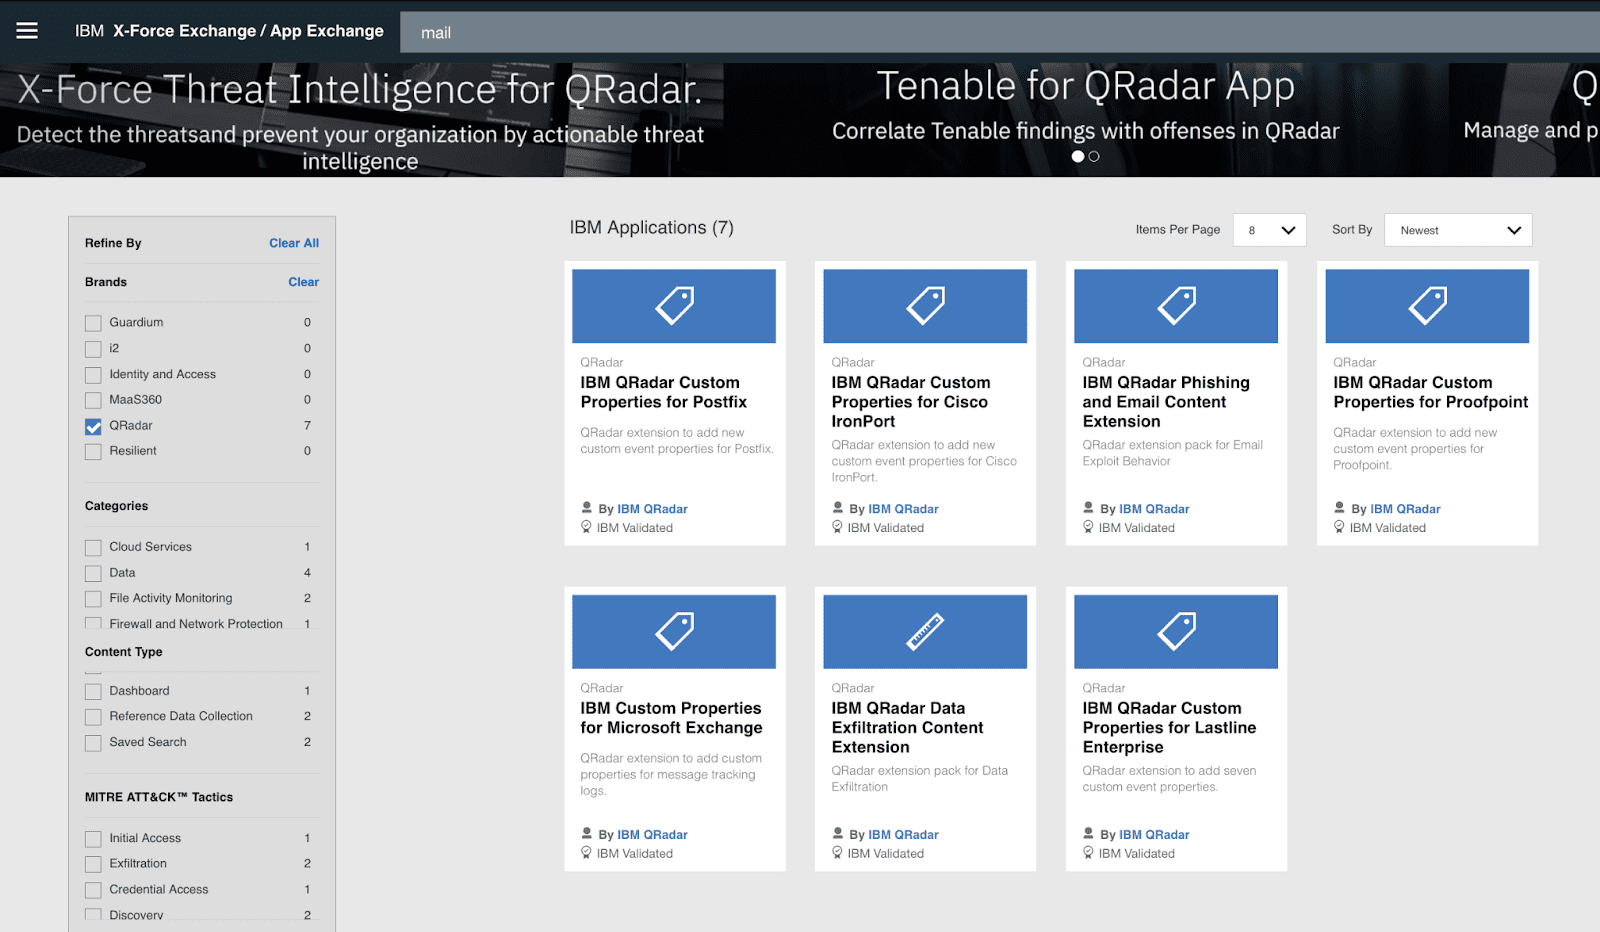Open IBM Custom Properties for Microsoft Exchange
Image resolution: width=1600 pixels, height=932 pixels.
coord(671,718)
